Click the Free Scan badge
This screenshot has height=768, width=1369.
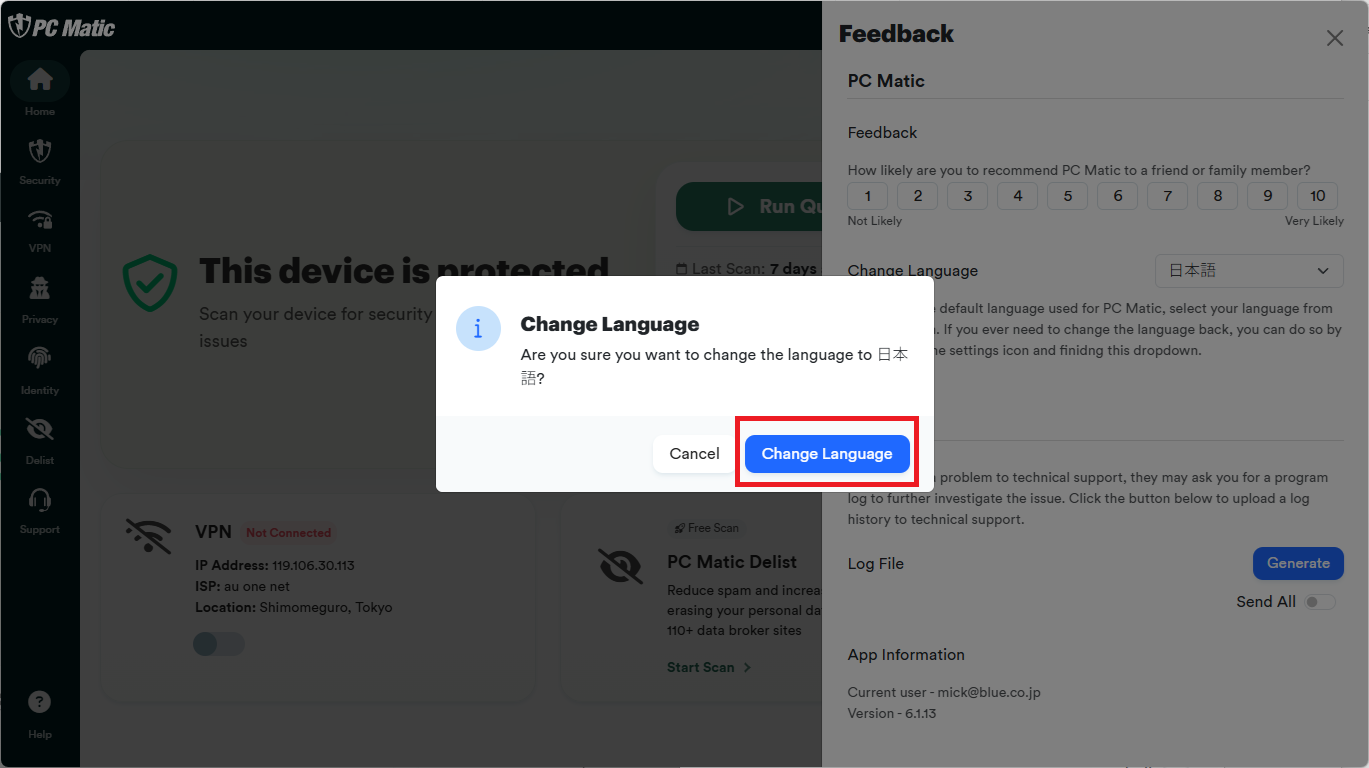point(707,528)
